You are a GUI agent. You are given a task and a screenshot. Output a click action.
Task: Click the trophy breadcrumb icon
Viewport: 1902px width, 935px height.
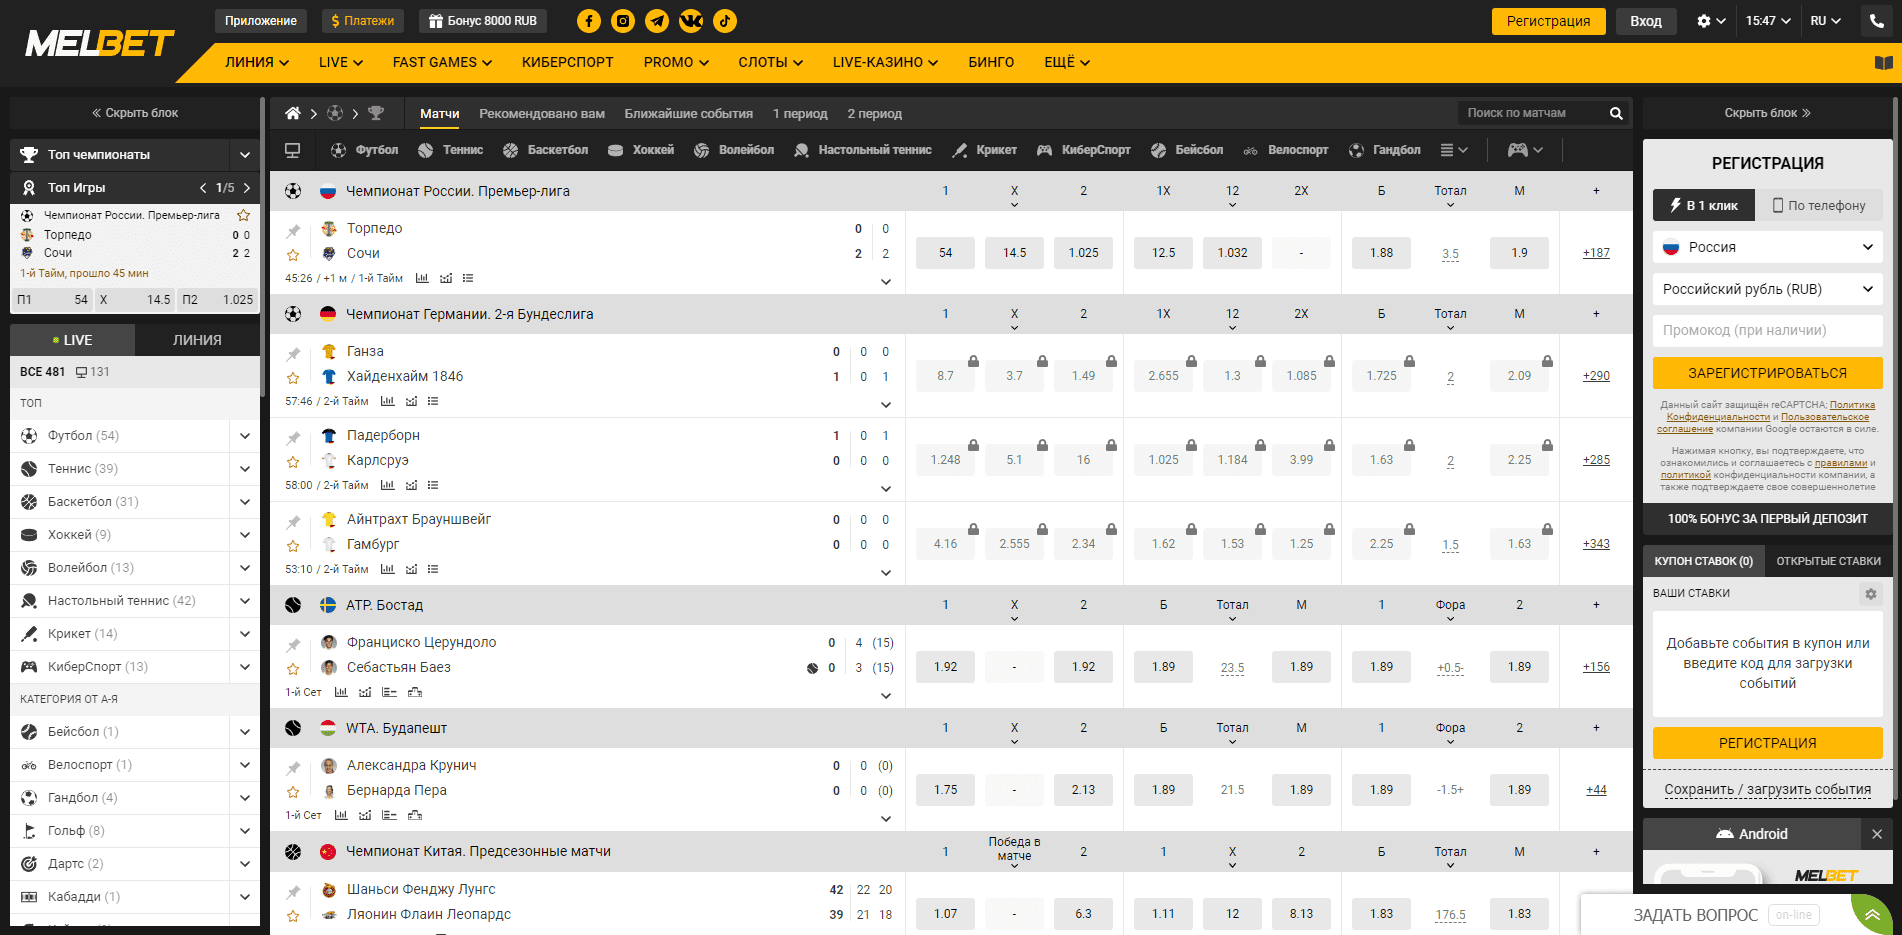tap(376, 113)
